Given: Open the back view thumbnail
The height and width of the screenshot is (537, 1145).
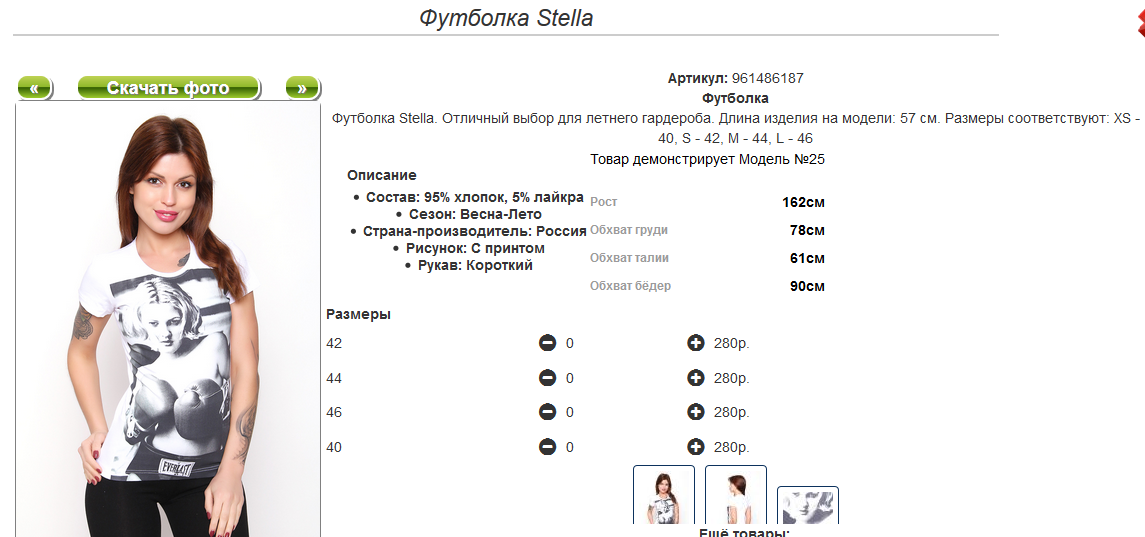Looking at the screenshot, I should (736, 496).
